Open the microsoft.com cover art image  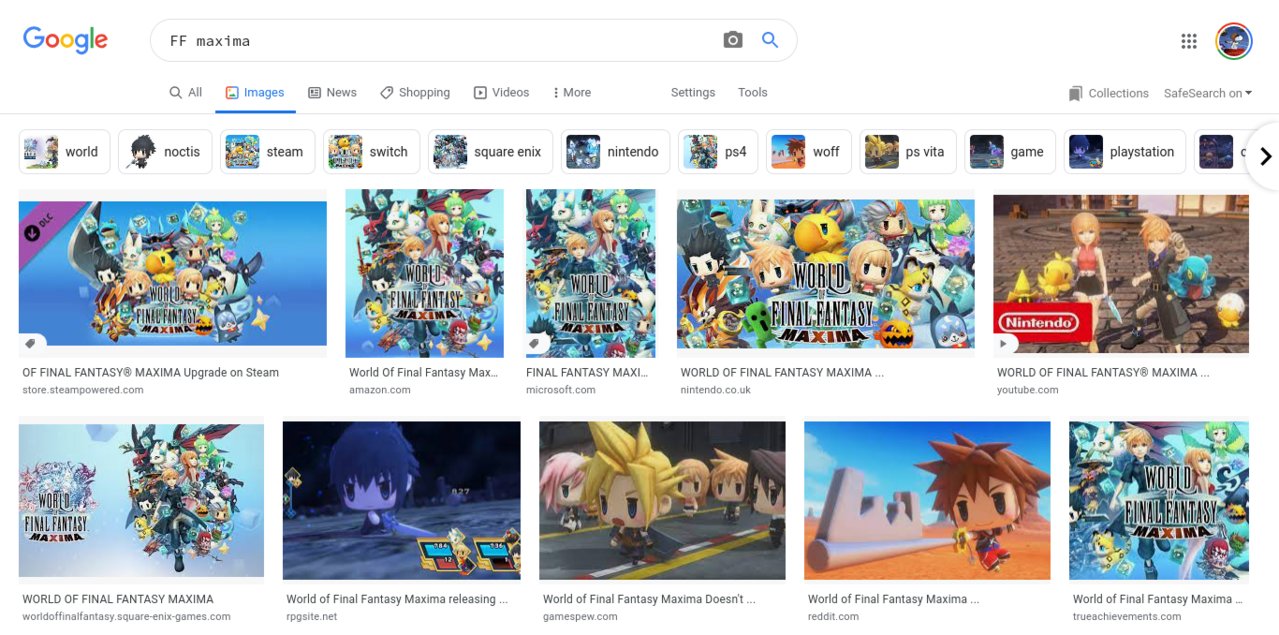(x=591, y=273)
